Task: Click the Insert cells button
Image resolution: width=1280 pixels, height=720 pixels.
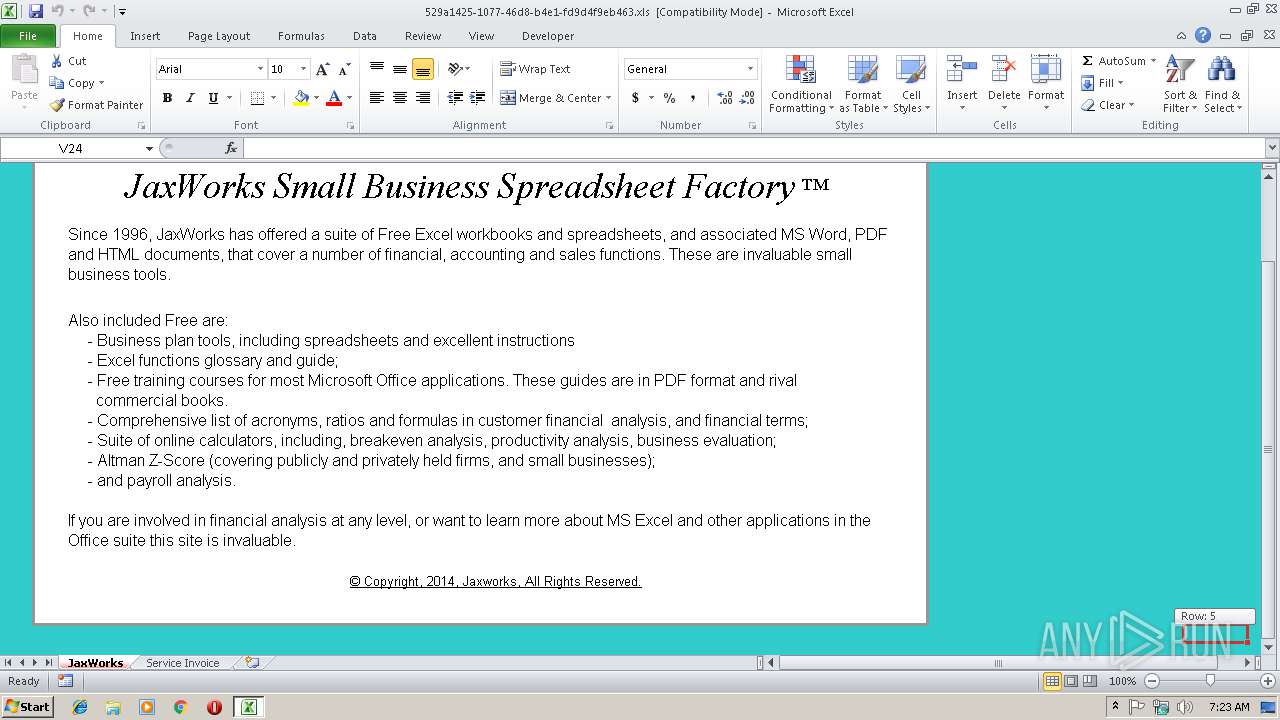Action: (962, 84)
